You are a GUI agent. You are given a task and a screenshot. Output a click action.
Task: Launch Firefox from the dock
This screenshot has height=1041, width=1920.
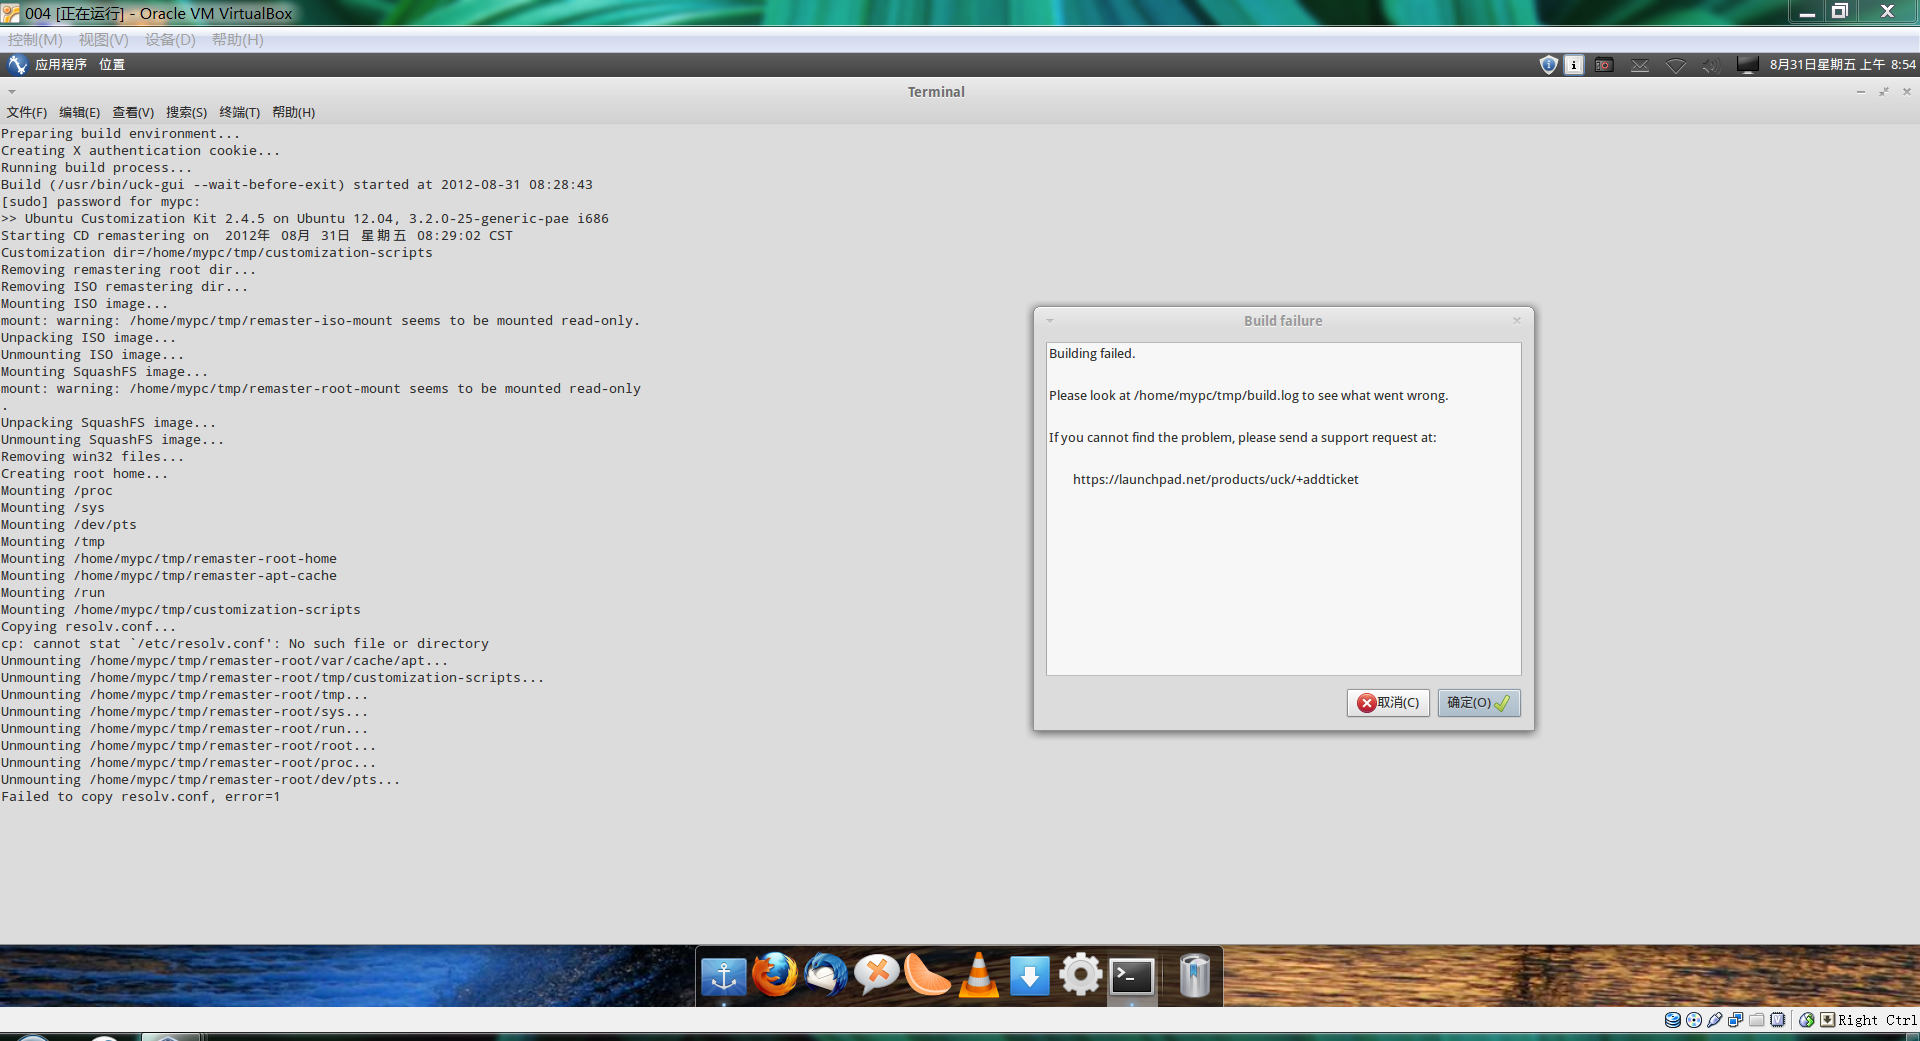click(775, 975)
